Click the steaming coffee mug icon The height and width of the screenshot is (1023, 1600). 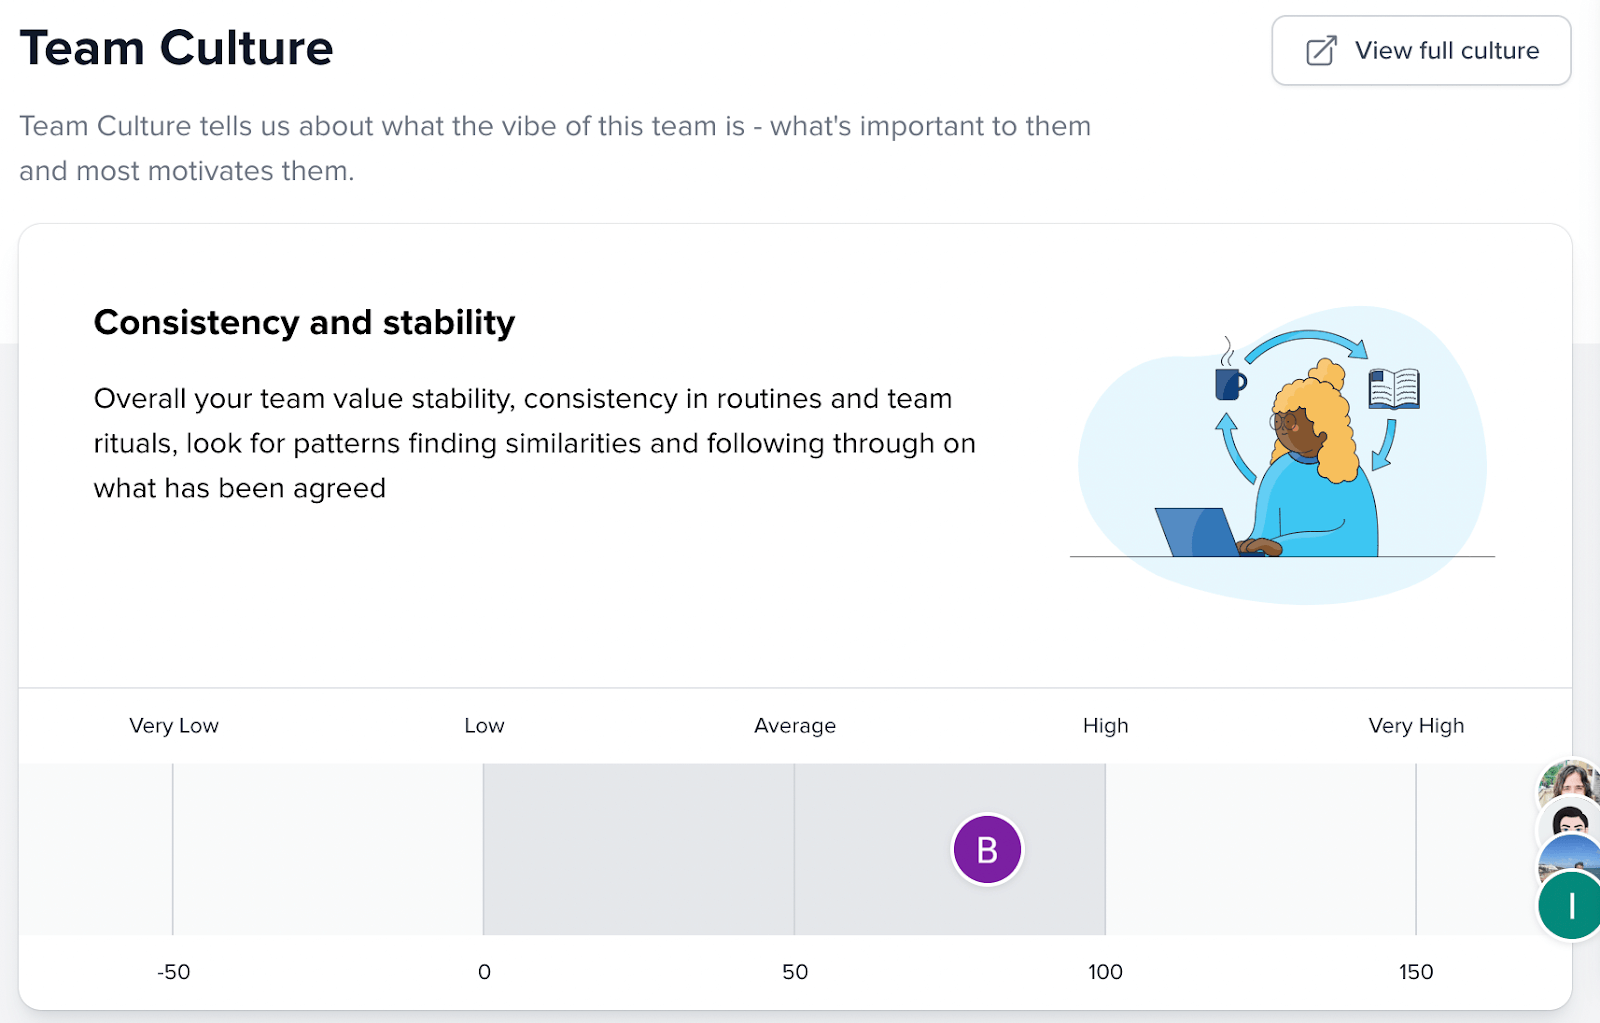coord(1229,379)
